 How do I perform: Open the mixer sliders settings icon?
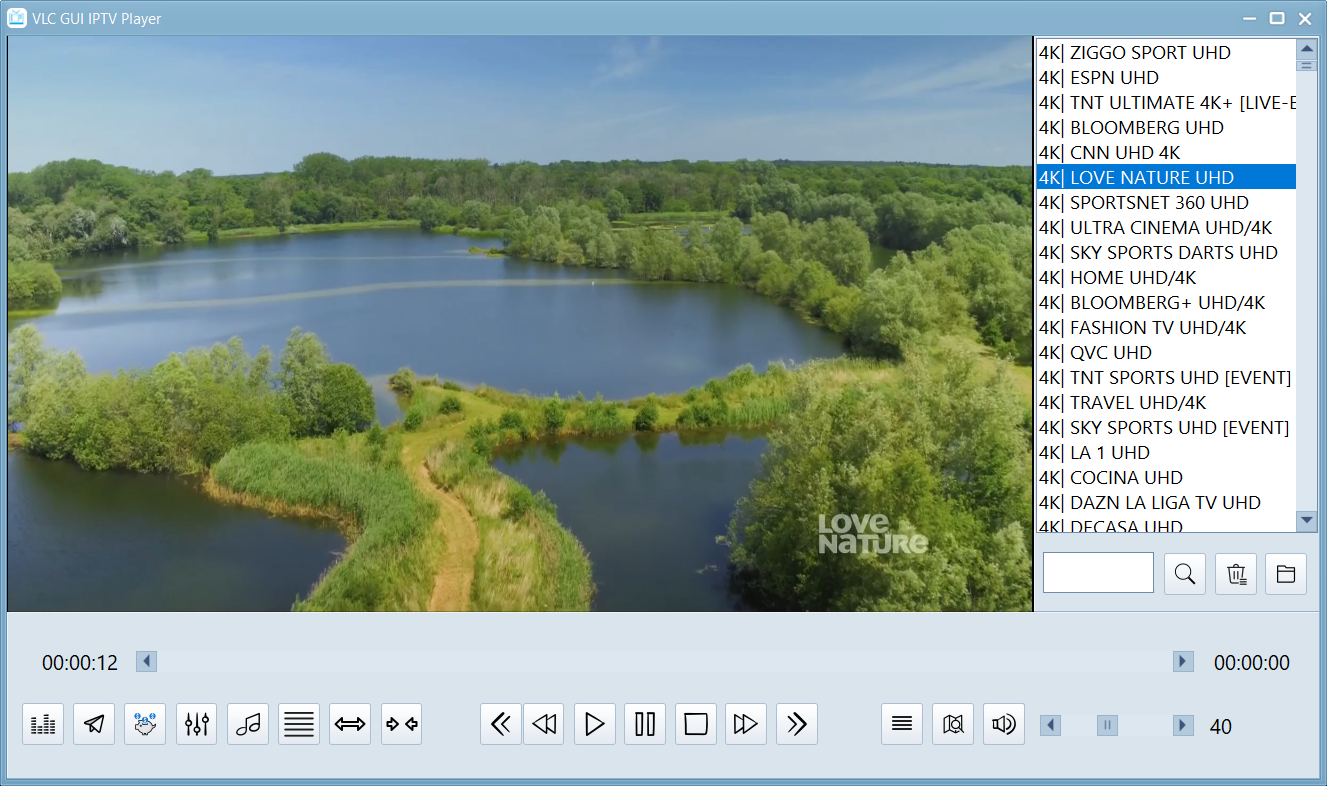point(196,724)
